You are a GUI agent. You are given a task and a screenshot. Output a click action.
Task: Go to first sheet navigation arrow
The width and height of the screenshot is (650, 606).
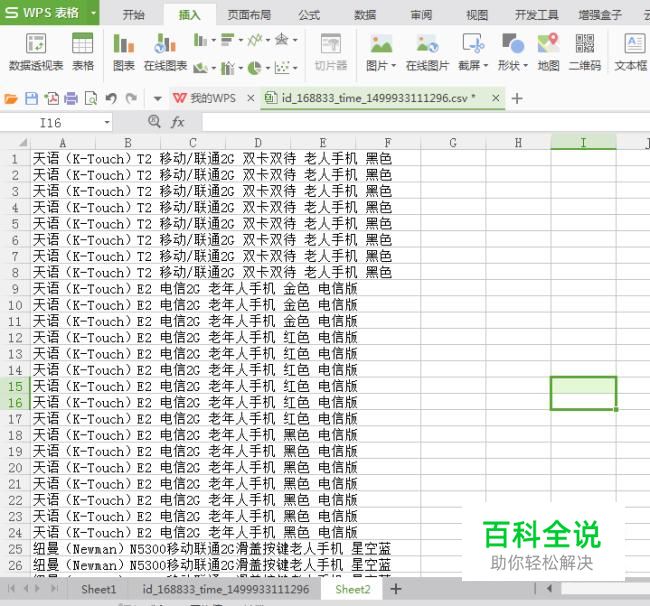click(11, 588)
